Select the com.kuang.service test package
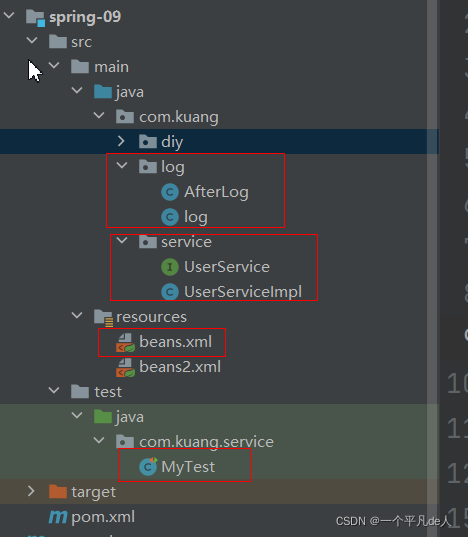 pyautogui.click(x=206, y=442)
